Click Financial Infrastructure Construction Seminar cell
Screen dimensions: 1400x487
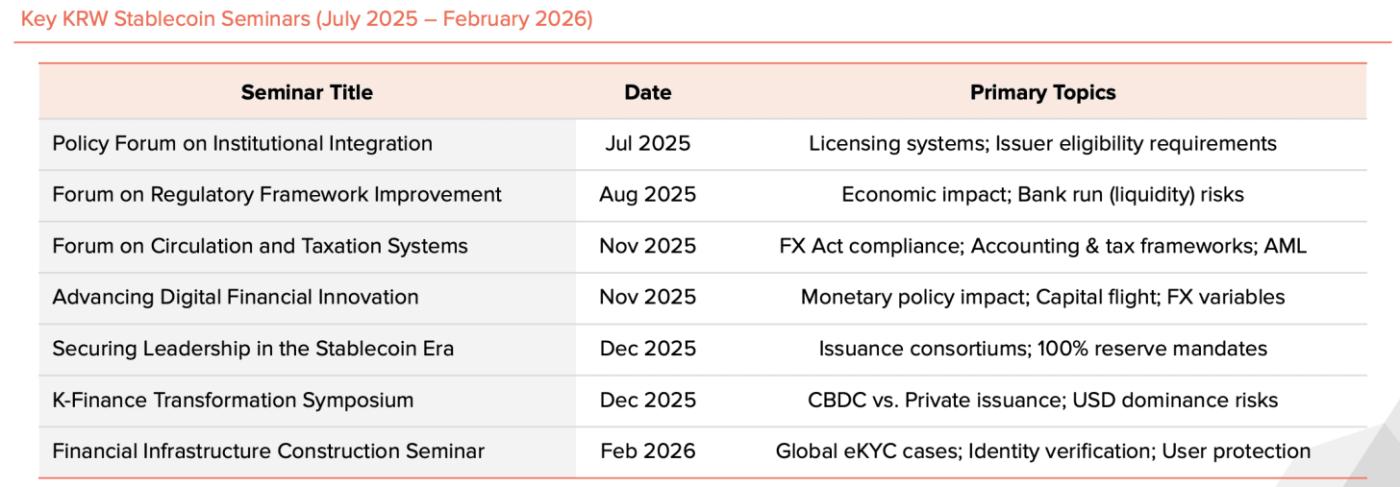point(268,452)
